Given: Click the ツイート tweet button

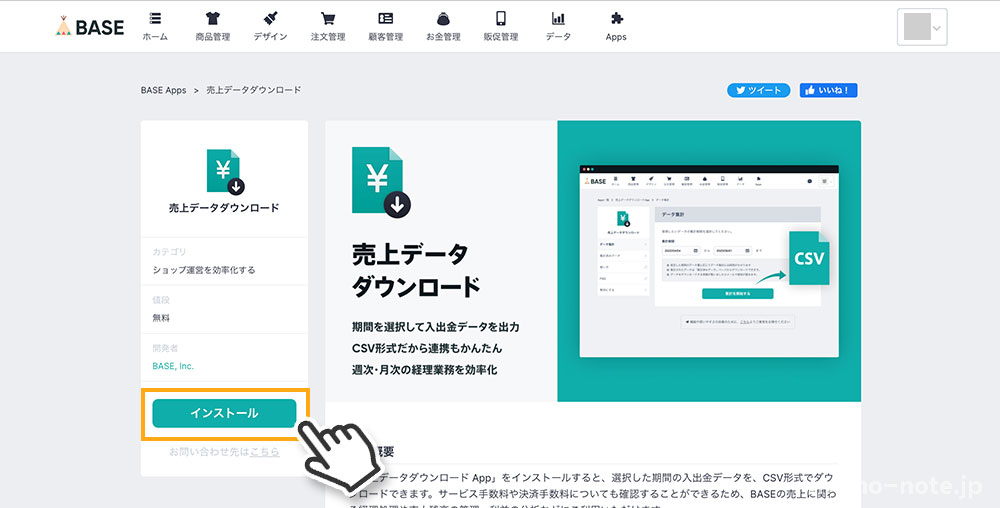Looking at the screenshot, I should click(758, 91).
